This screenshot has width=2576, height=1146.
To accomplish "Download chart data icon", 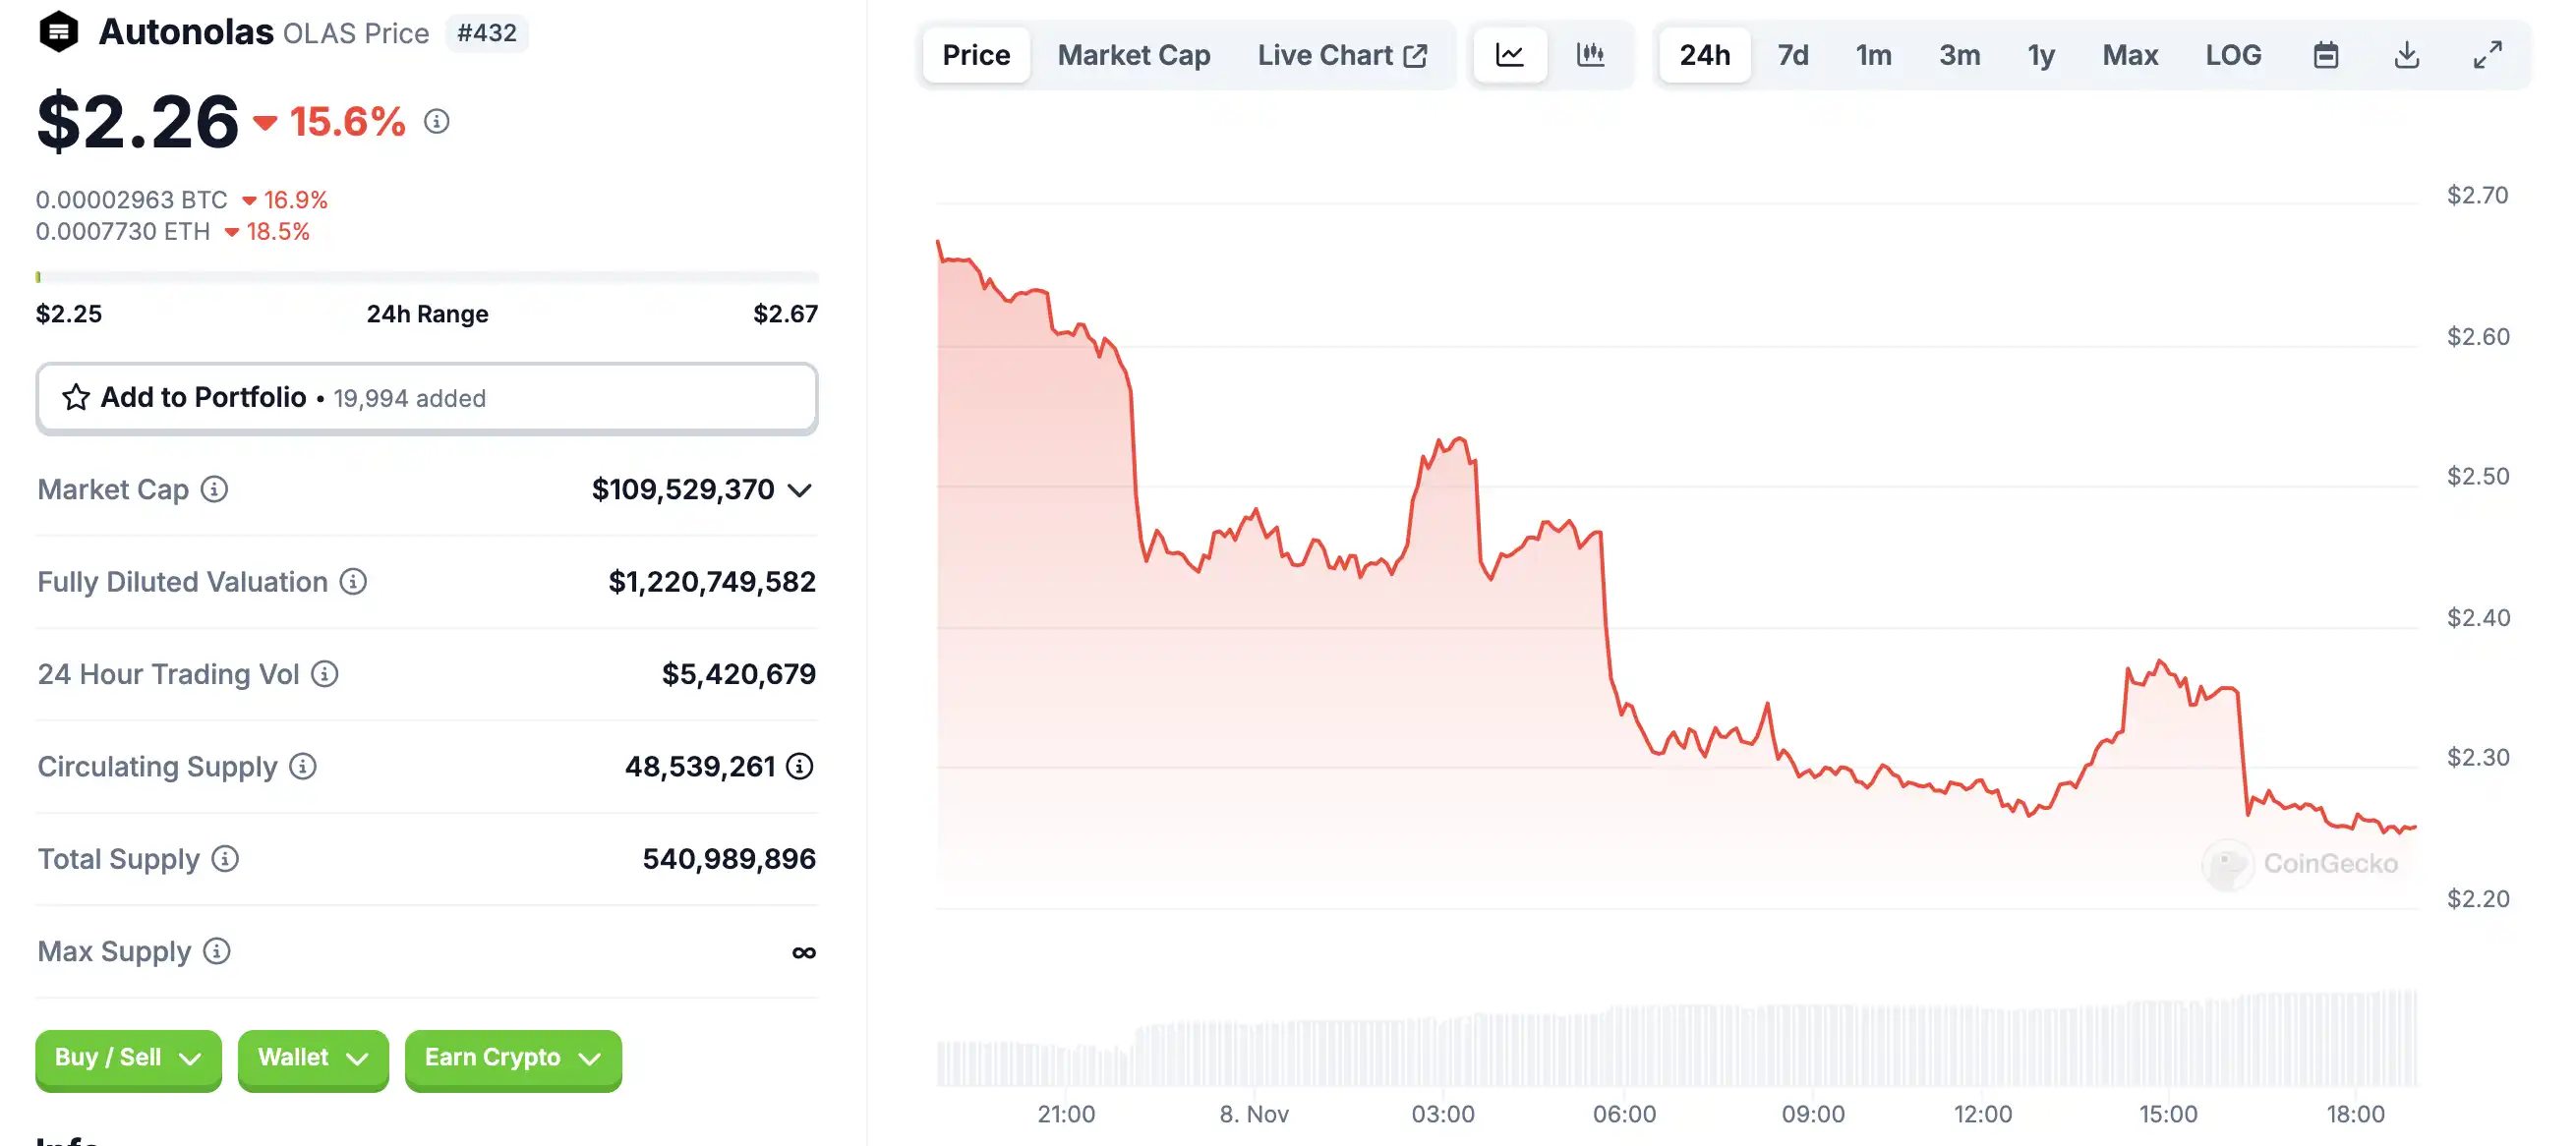I will tap(2406, 55).
